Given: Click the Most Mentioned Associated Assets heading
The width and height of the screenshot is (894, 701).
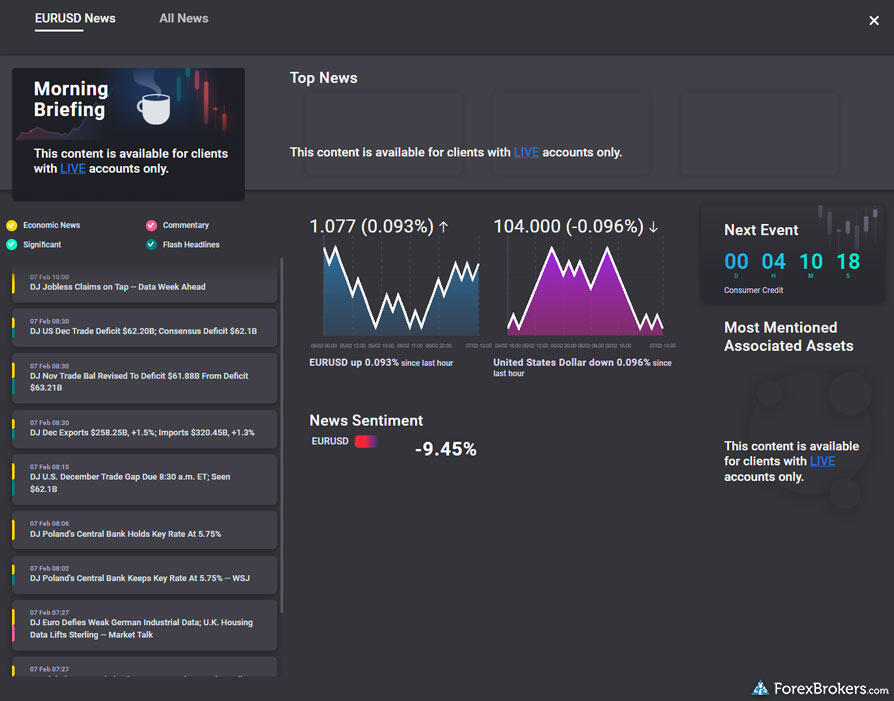Looking at the screenshot, I should click(x=789, y=337).
